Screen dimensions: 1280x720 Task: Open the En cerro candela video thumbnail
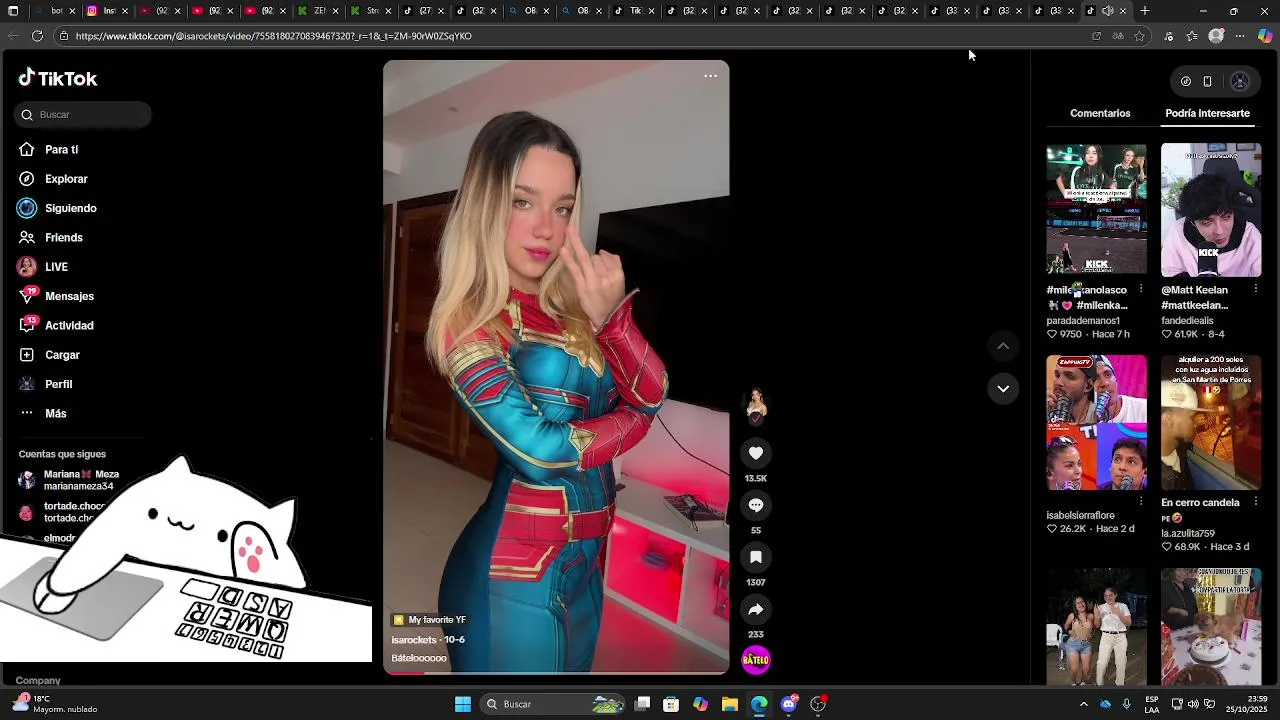(1211, 422)
